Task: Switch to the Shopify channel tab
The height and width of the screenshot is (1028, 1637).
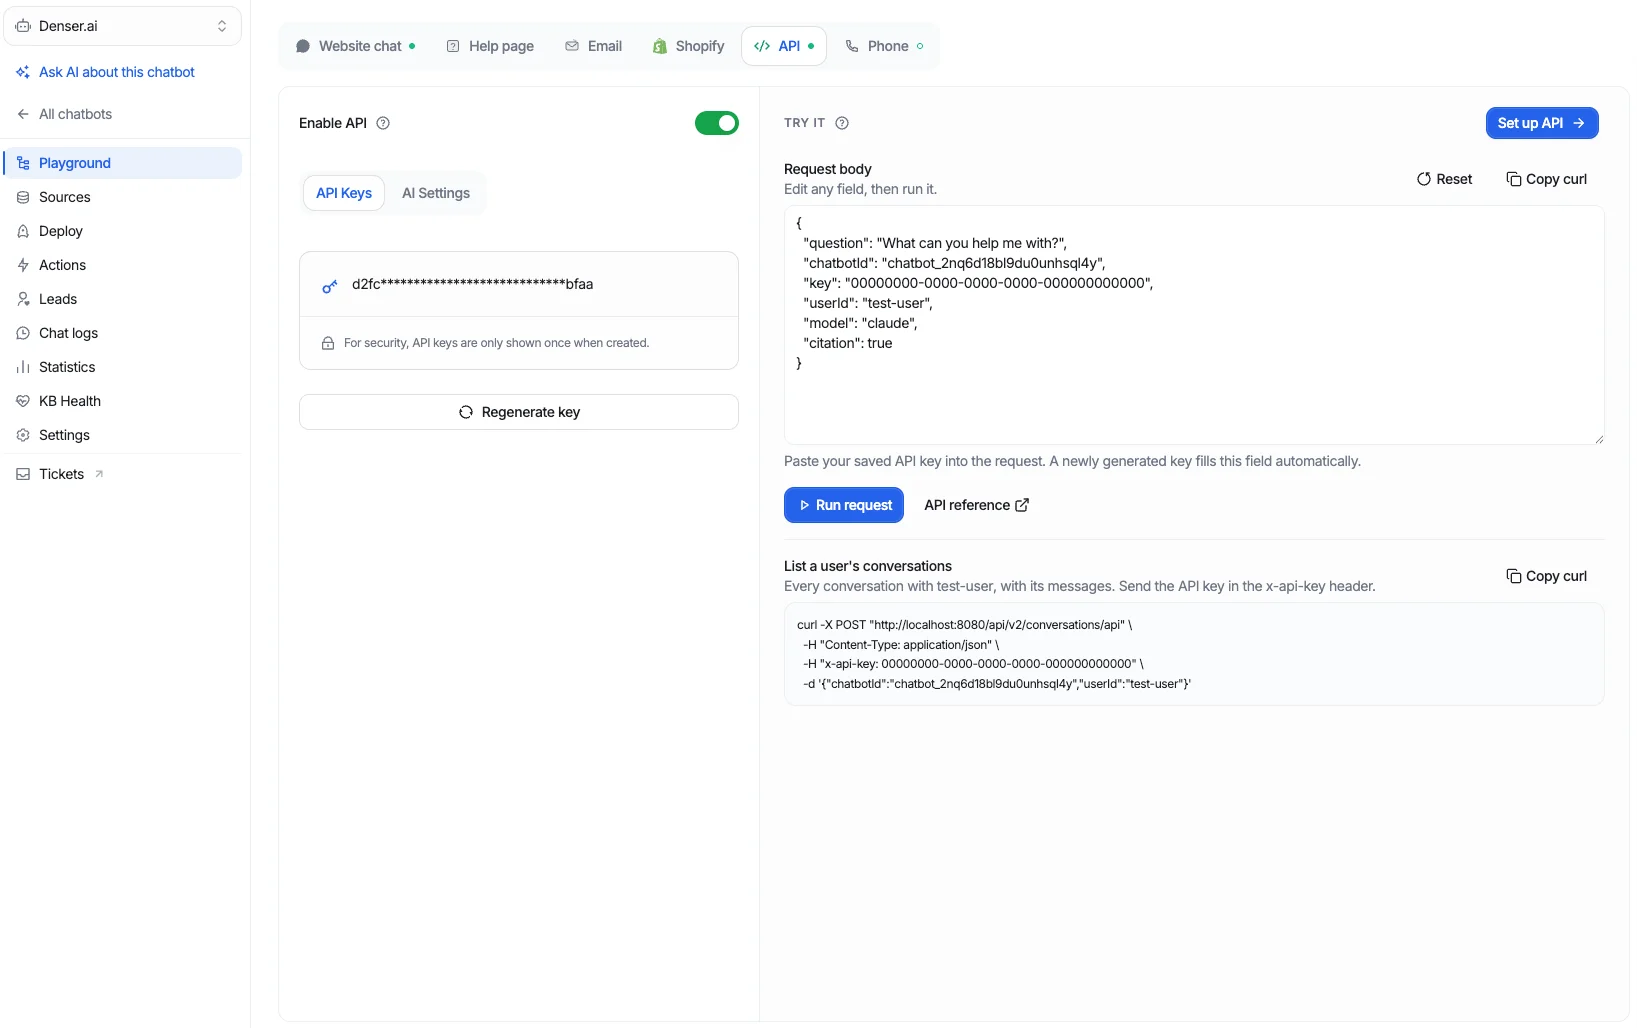Action: [x=688, y=46]
